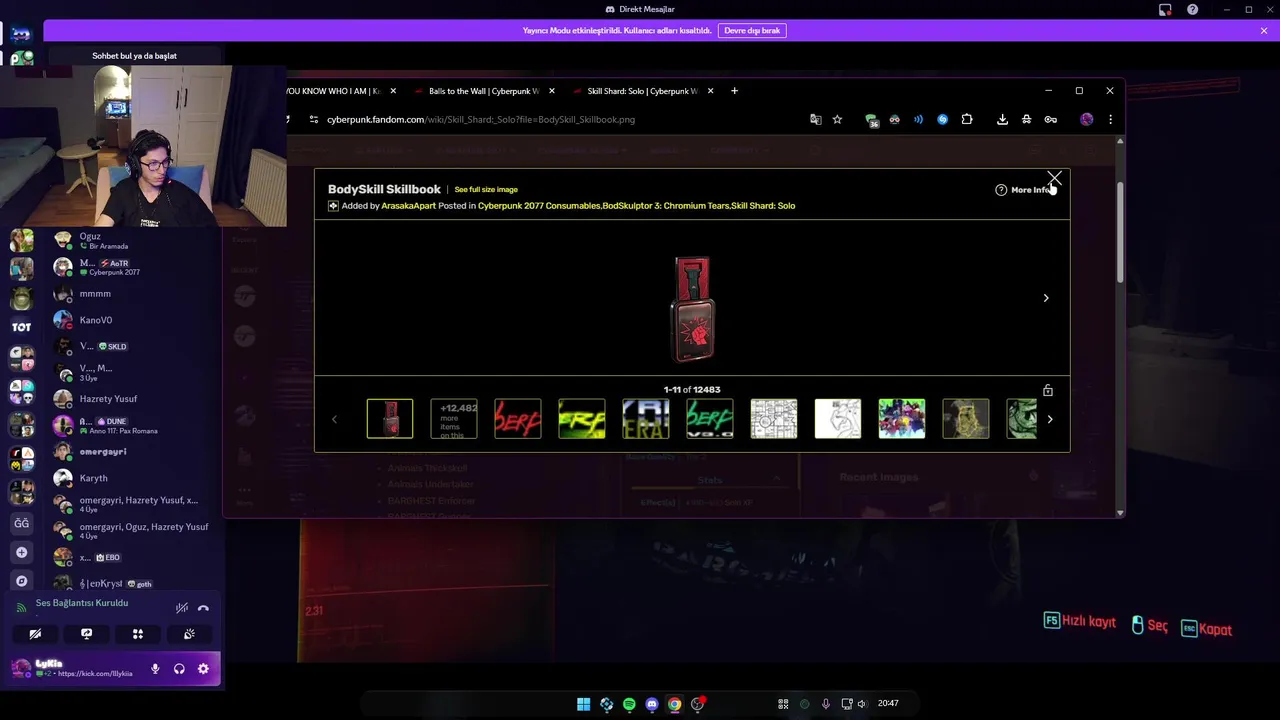Add a server with plus icon

coord(21,552)
